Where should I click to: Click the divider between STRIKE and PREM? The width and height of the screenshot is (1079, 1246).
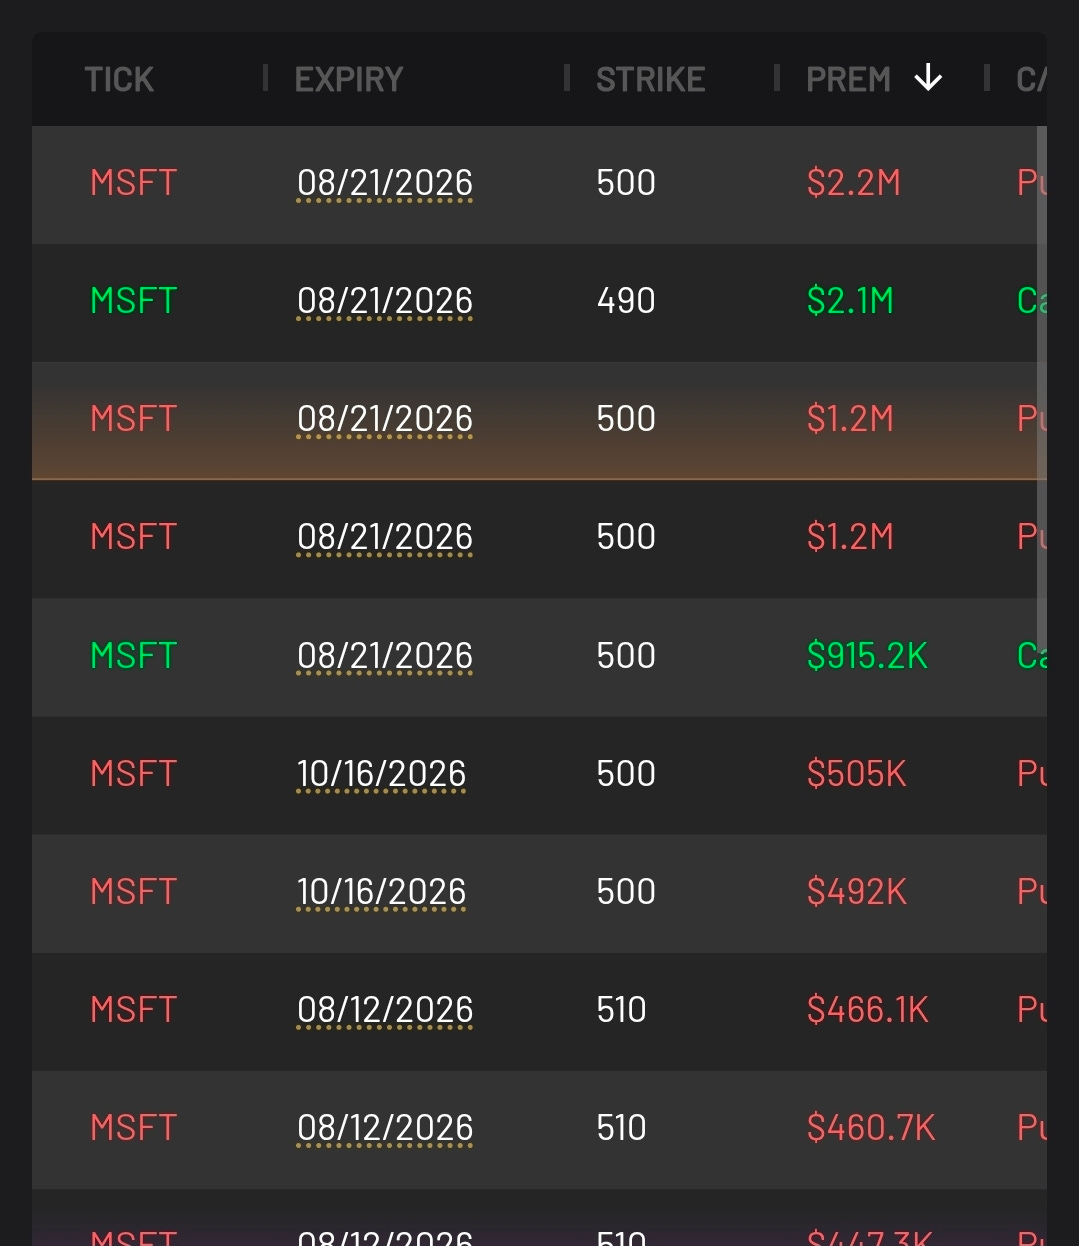click(x=777, y=78)
